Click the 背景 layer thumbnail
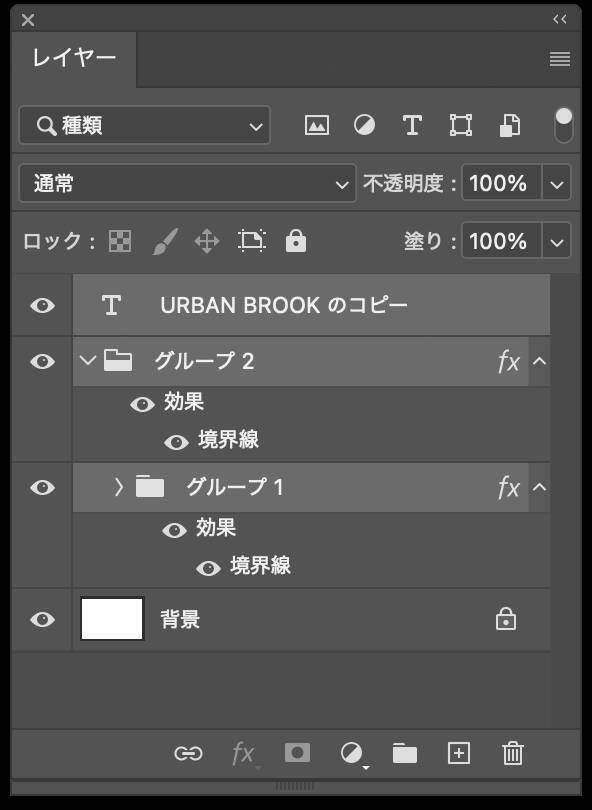 coord(111,618)
